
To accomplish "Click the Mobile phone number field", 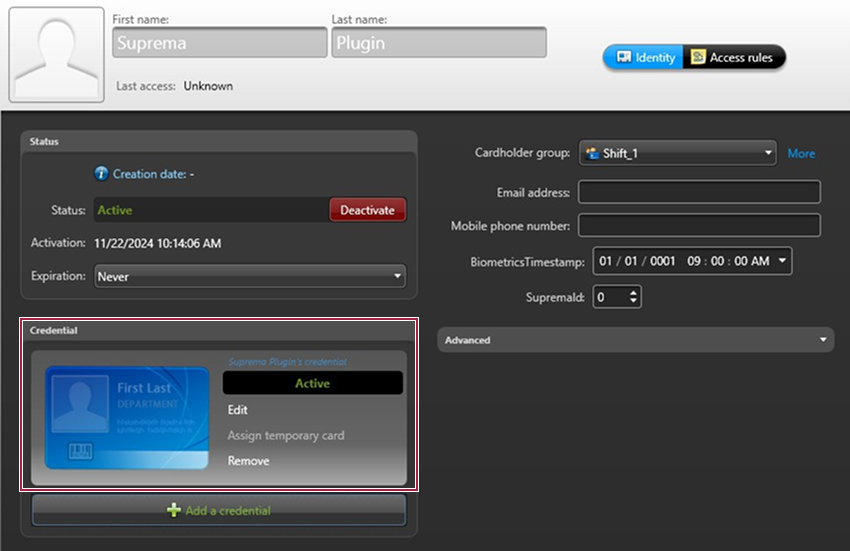I will (x=699, y=226).
